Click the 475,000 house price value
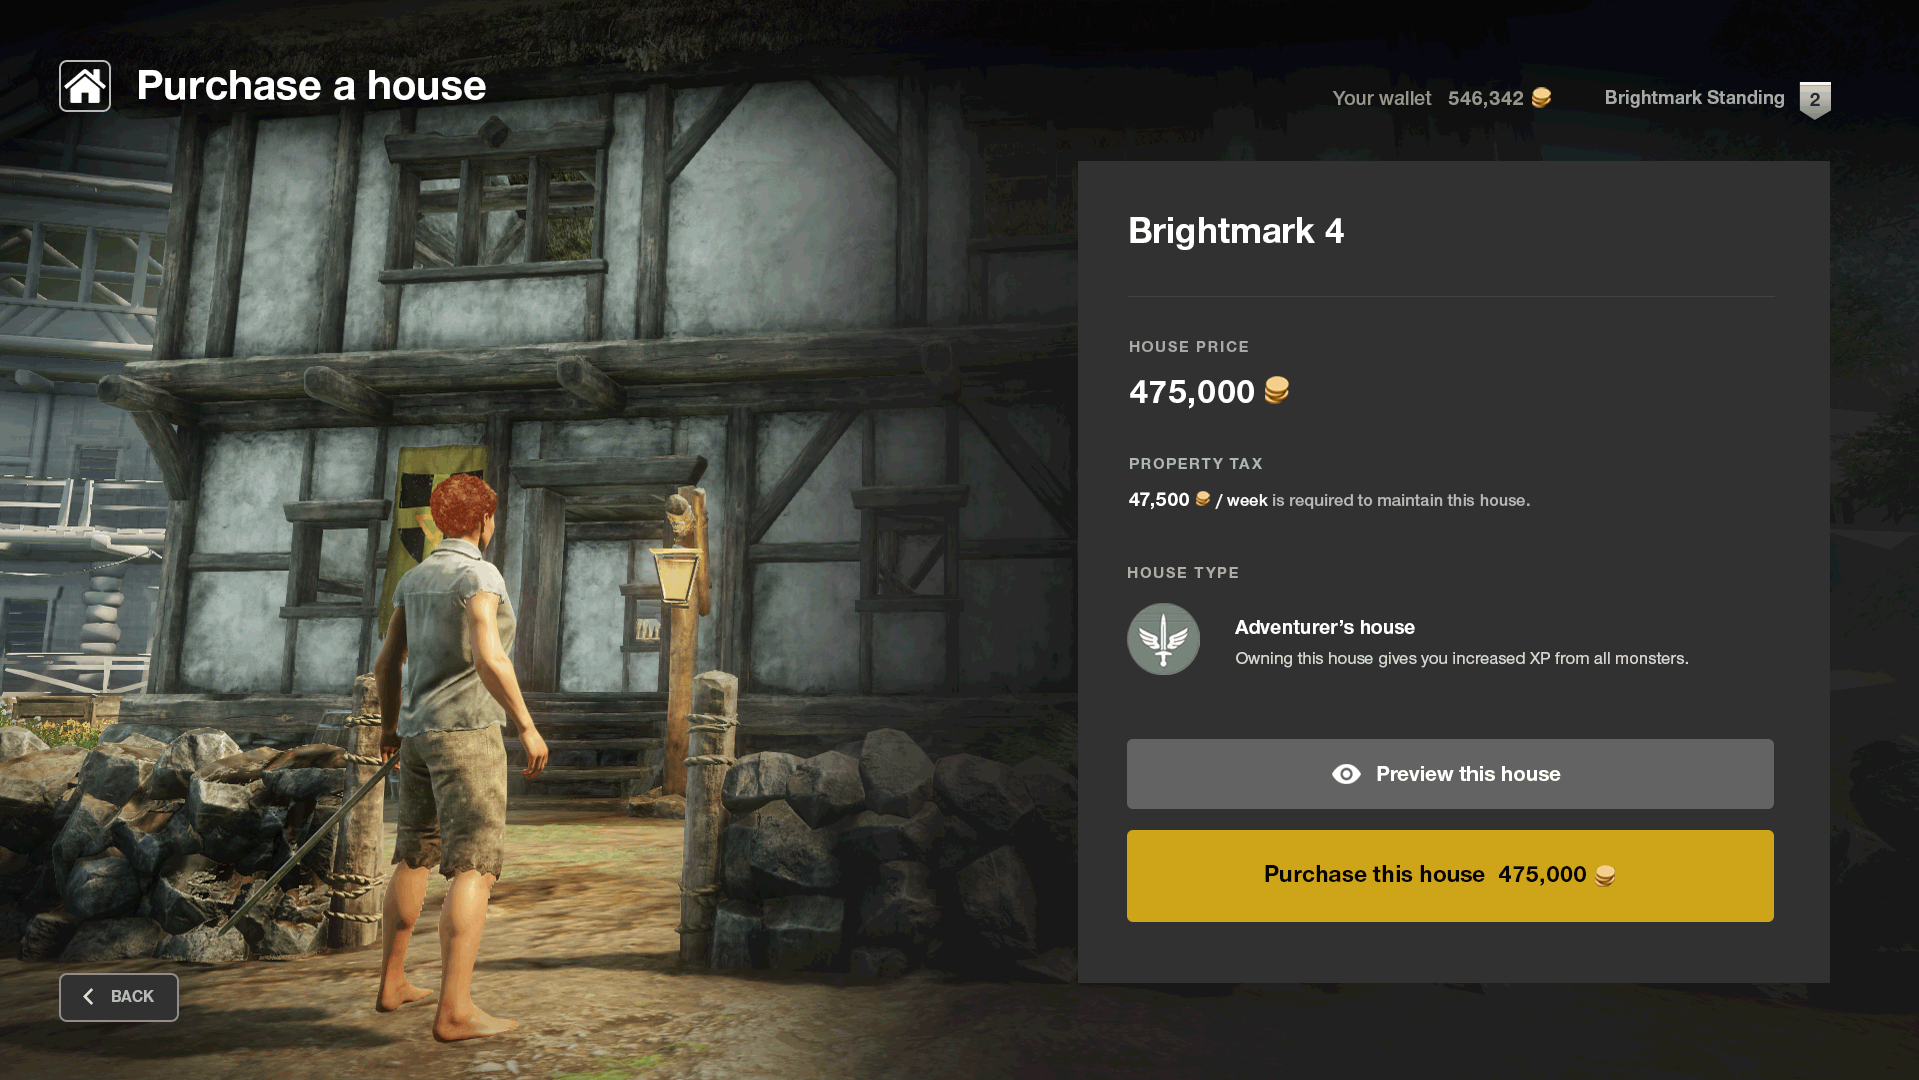This screenshot has width=1919, height=1080. pos(1191,392)
